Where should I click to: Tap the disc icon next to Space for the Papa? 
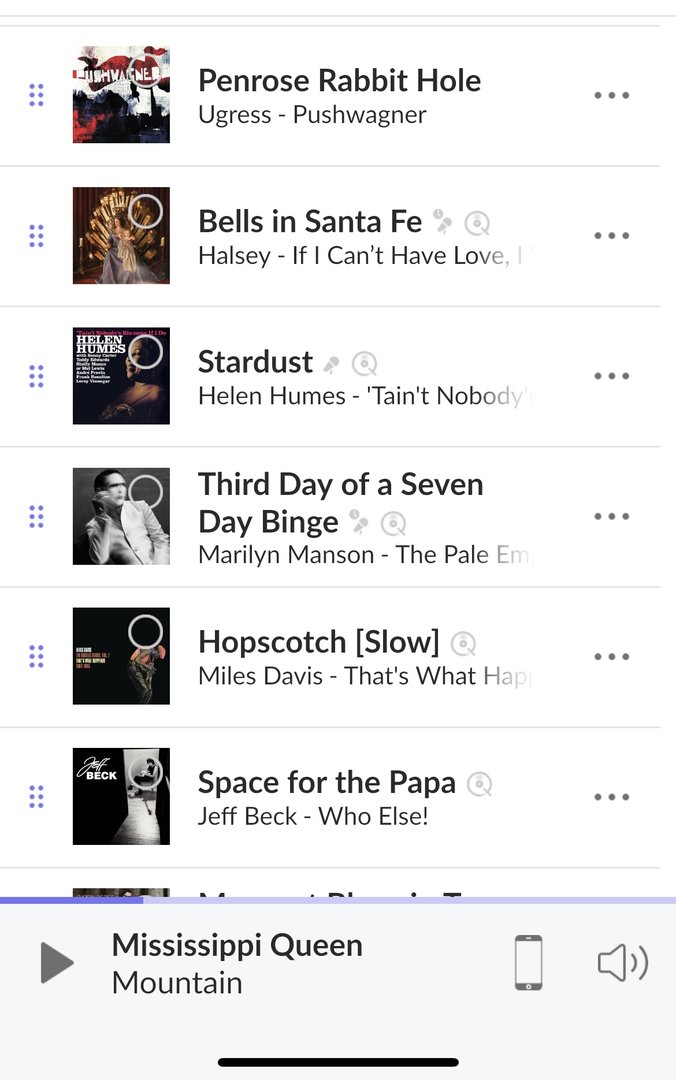pyautogui.click(x=480, y=784)
